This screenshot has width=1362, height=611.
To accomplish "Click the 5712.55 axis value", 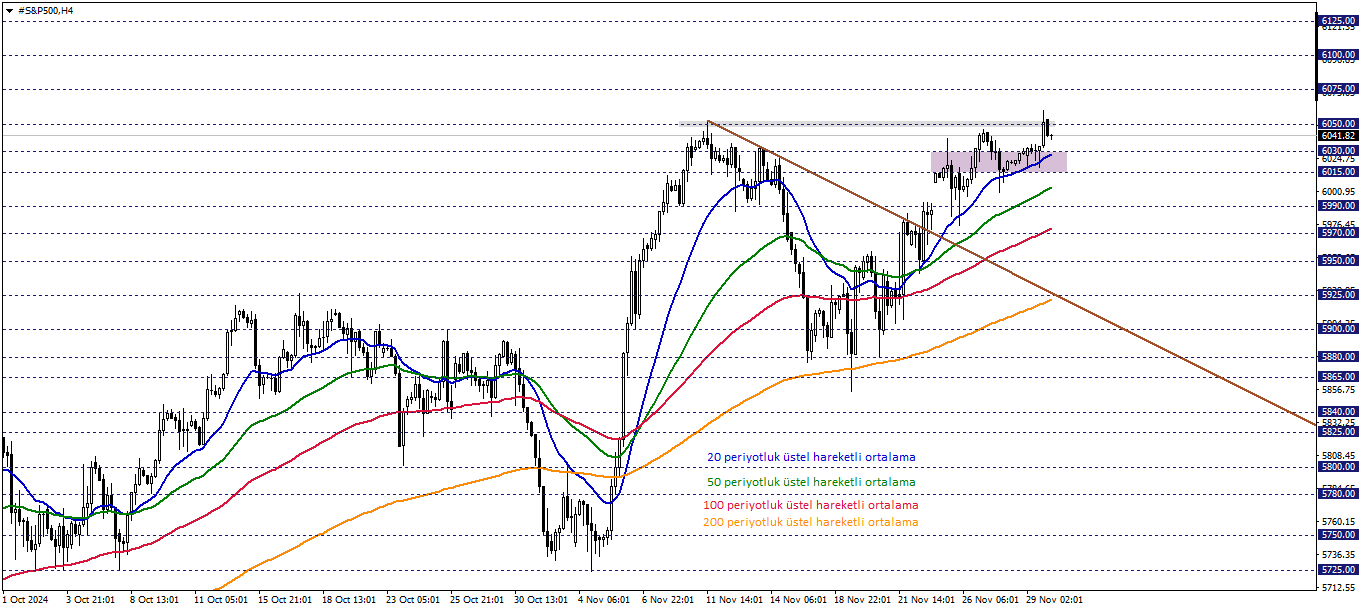I will 1337,588.
